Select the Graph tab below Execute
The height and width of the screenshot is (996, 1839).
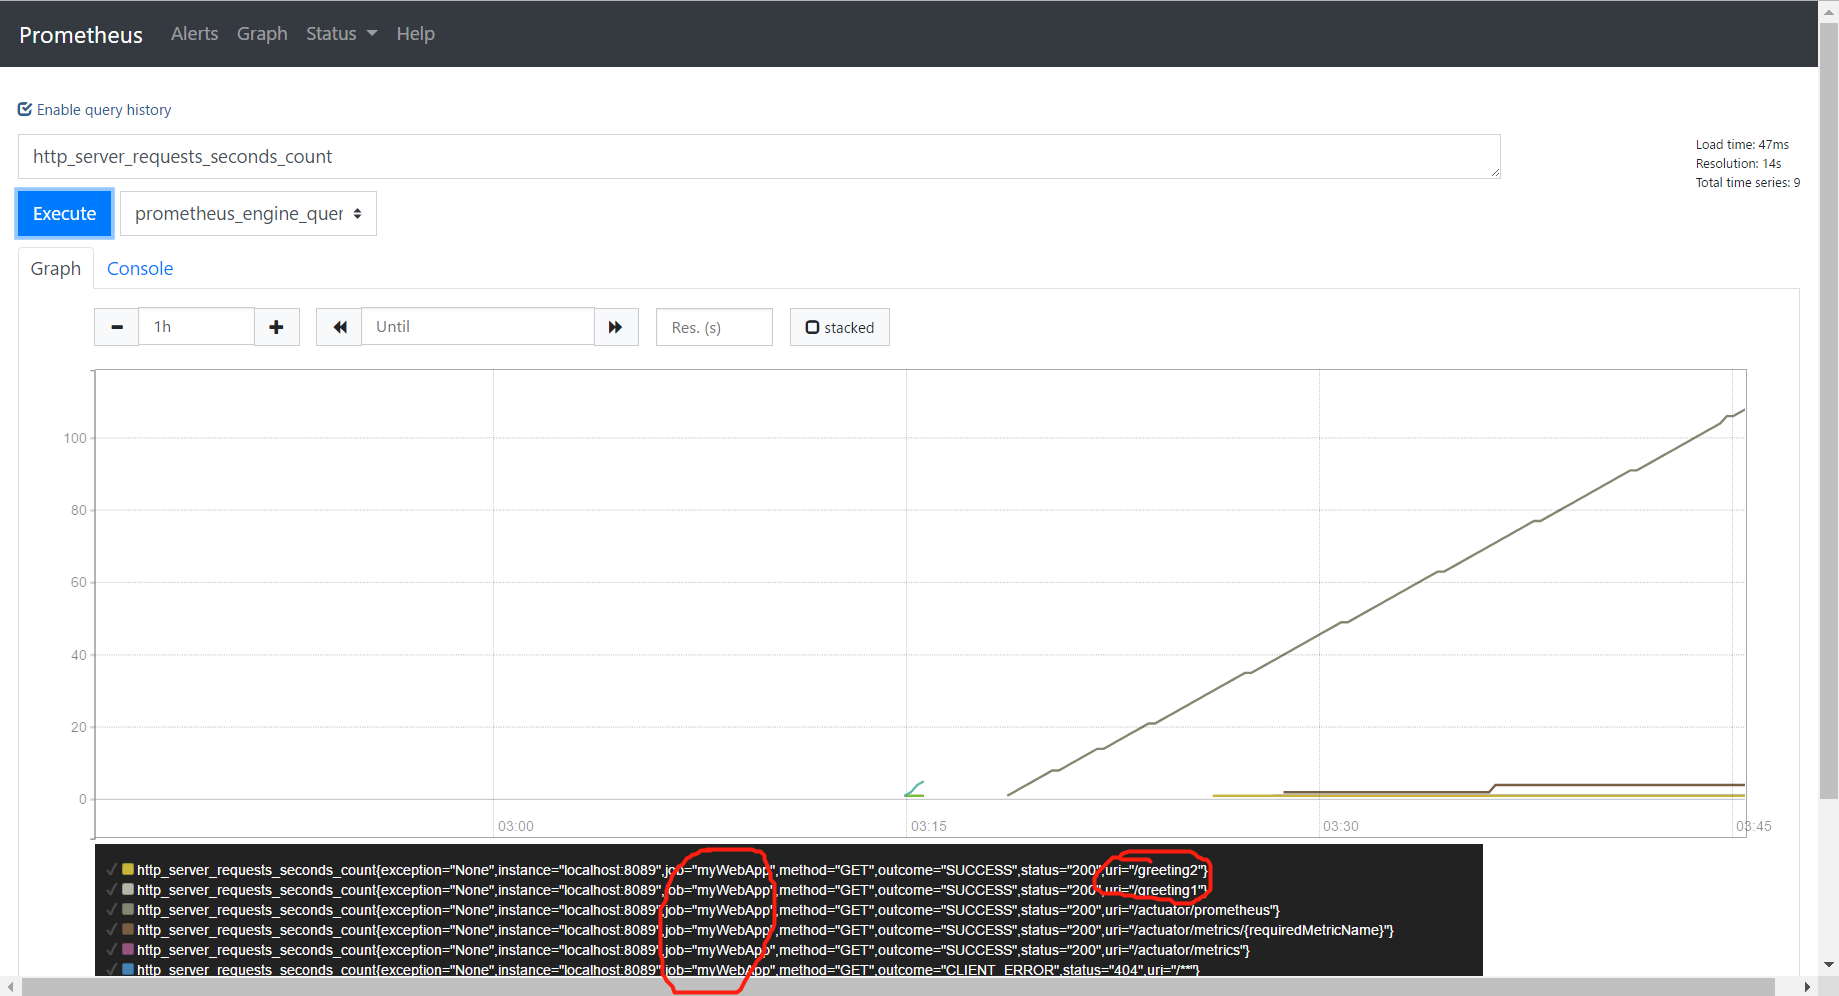56,268
